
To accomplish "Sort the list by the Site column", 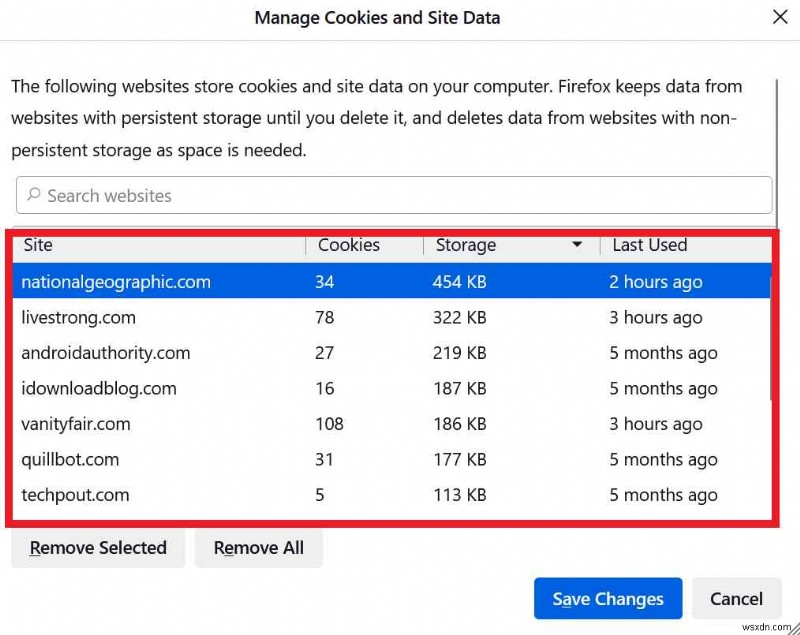I will [37, 245].
